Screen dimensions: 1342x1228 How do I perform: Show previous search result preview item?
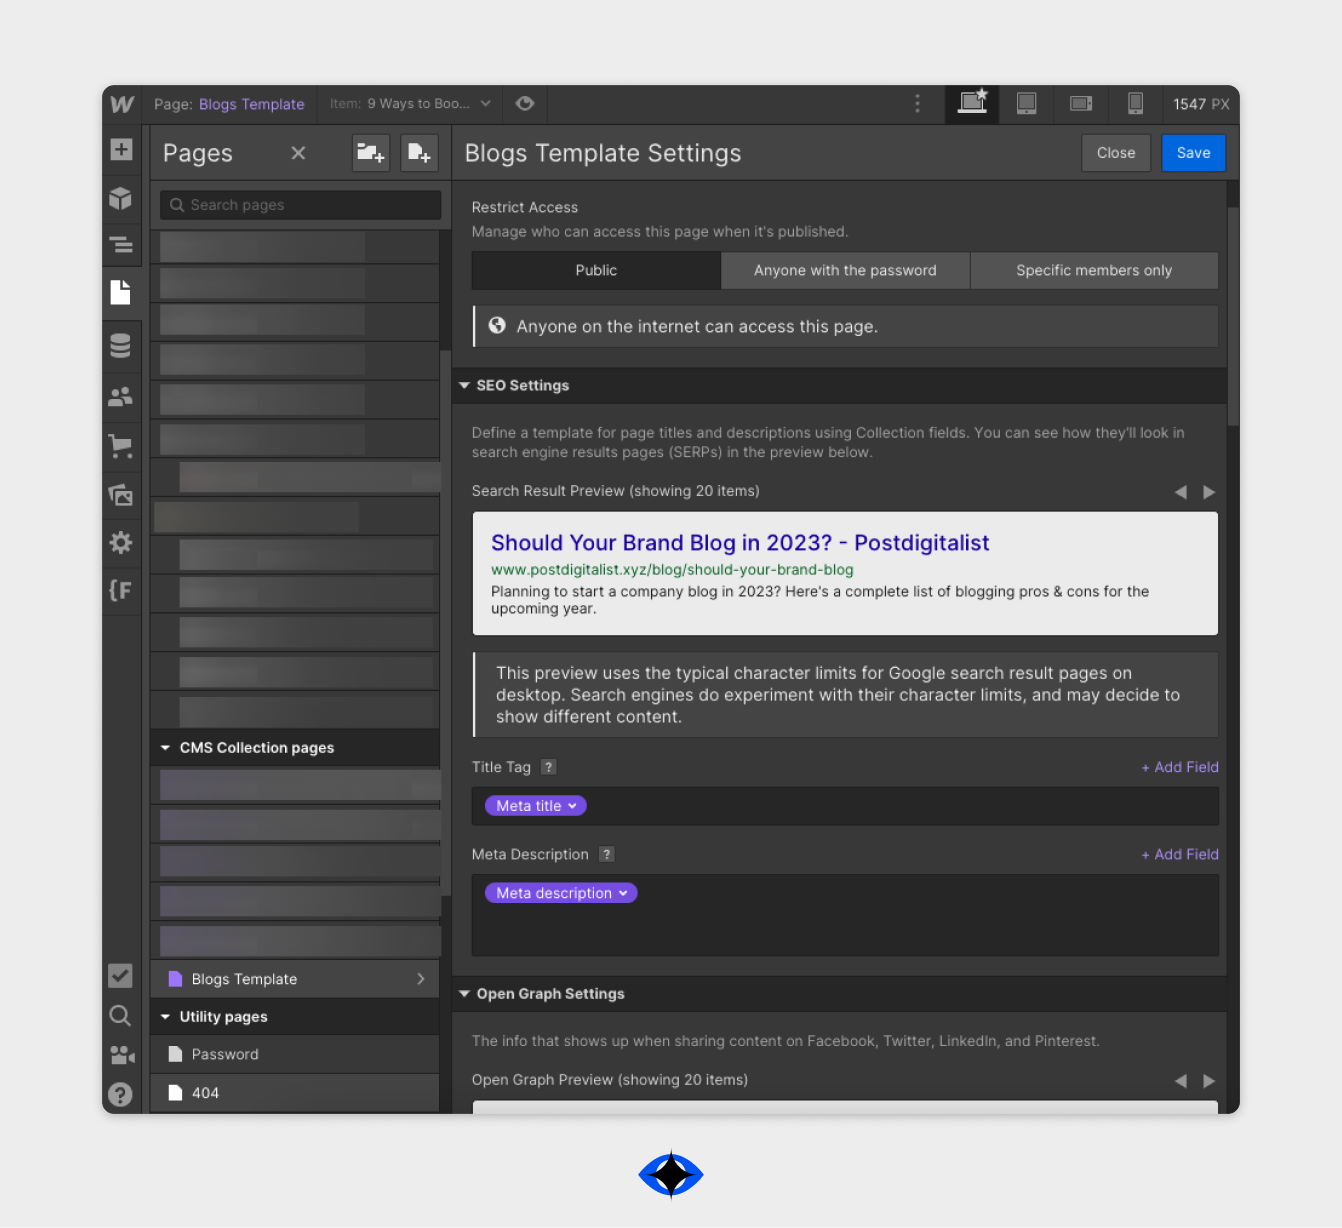click(x=1180, y=491)
